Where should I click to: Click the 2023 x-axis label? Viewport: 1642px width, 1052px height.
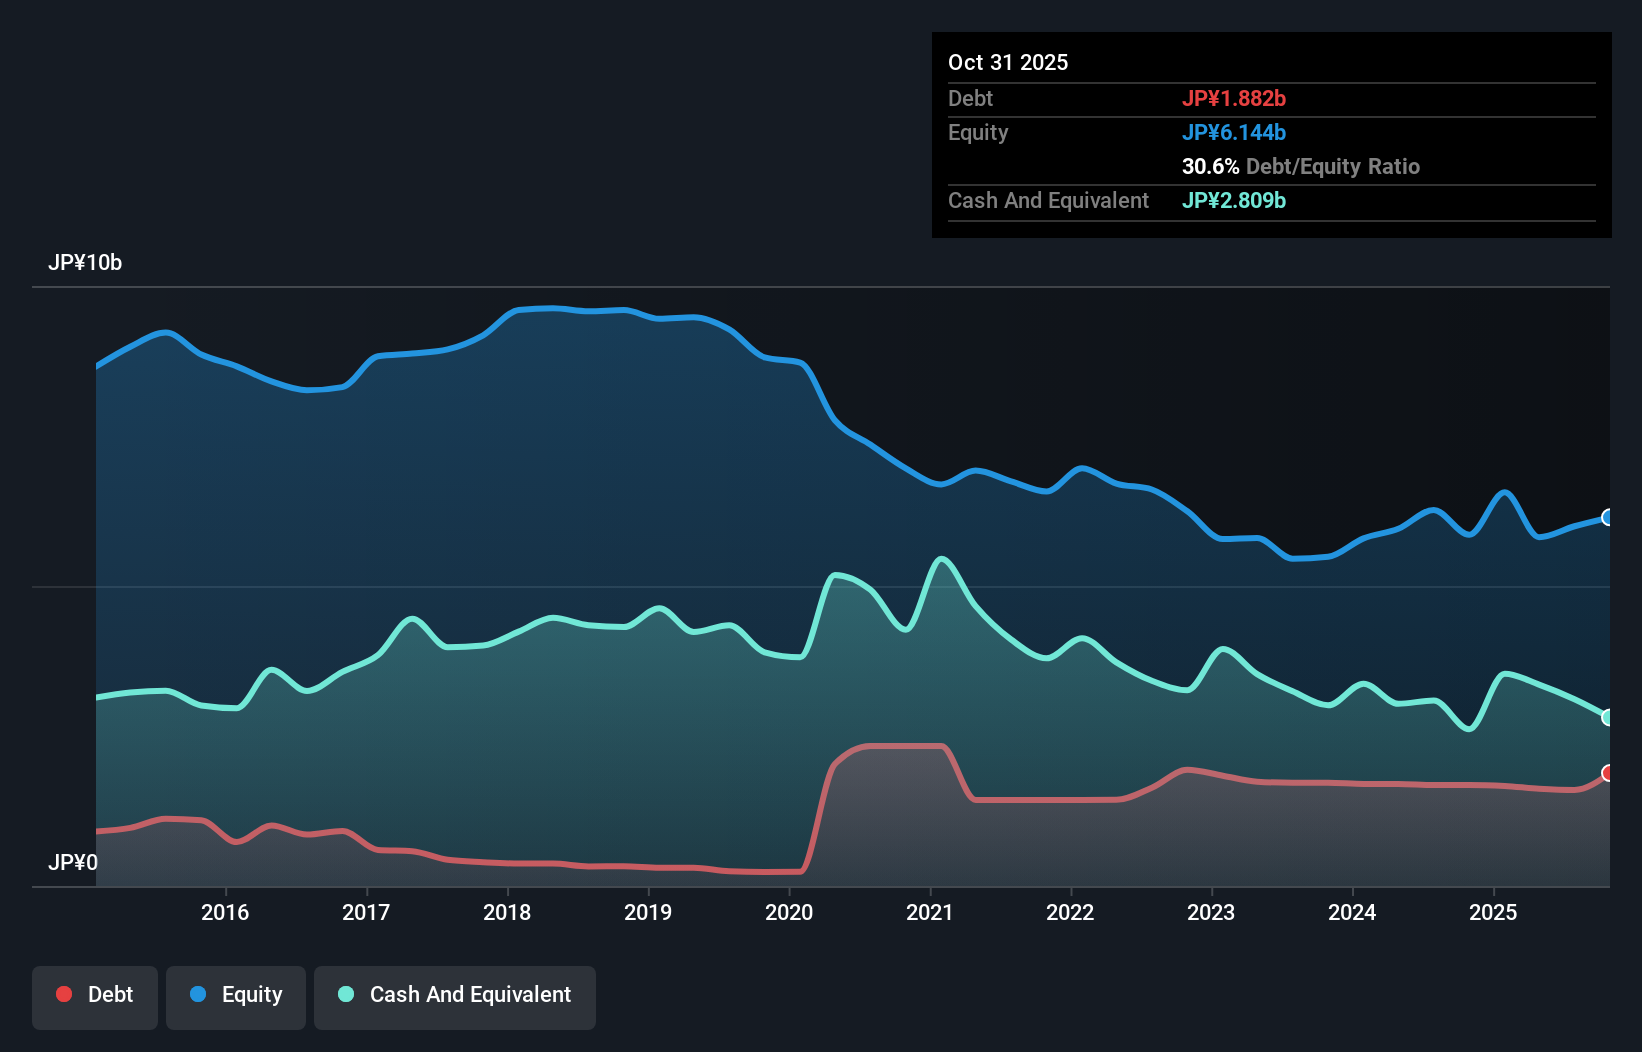click(x=1211, y=912)
